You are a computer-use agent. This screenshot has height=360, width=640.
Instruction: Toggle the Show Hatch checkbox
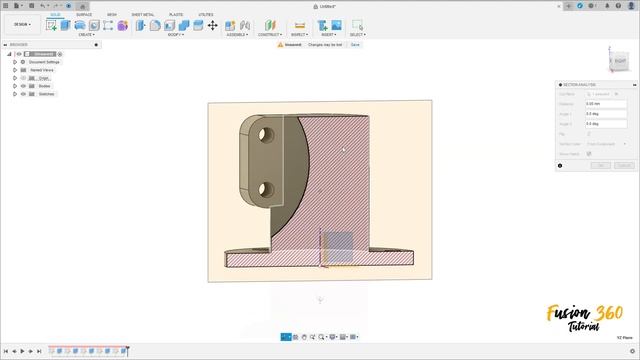[x=589, y=154]
